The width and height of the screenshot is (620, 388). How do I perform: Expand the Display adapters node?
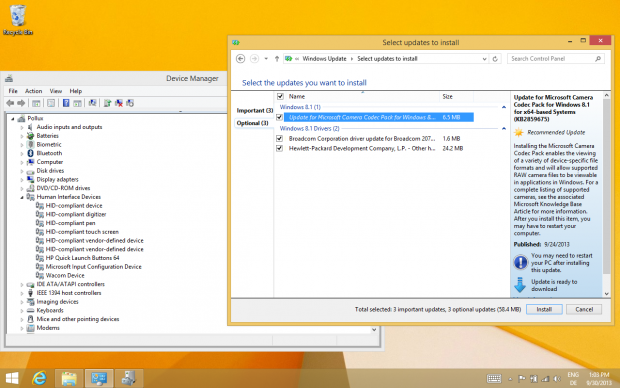point(22,180)
